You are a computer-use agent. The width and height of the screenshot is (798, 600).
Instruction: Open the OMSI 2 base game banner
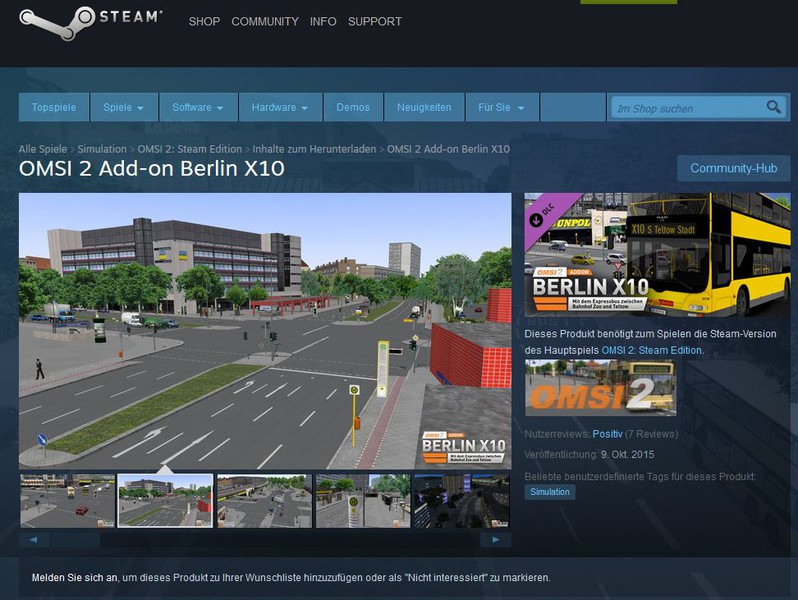coord(600,388)
